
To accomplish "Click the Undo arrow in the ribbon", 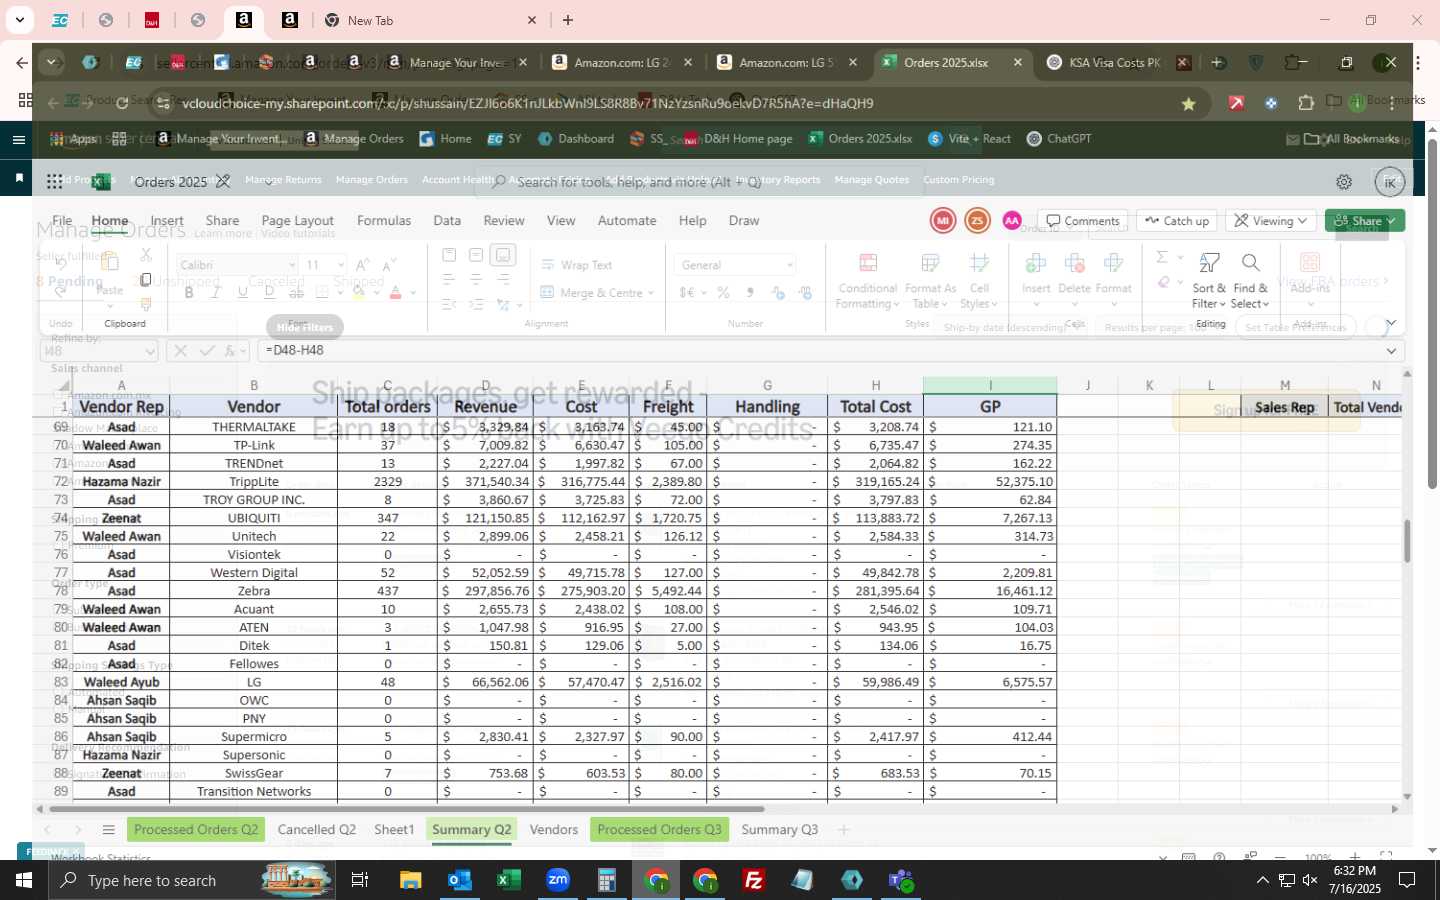I will (61, 264).
